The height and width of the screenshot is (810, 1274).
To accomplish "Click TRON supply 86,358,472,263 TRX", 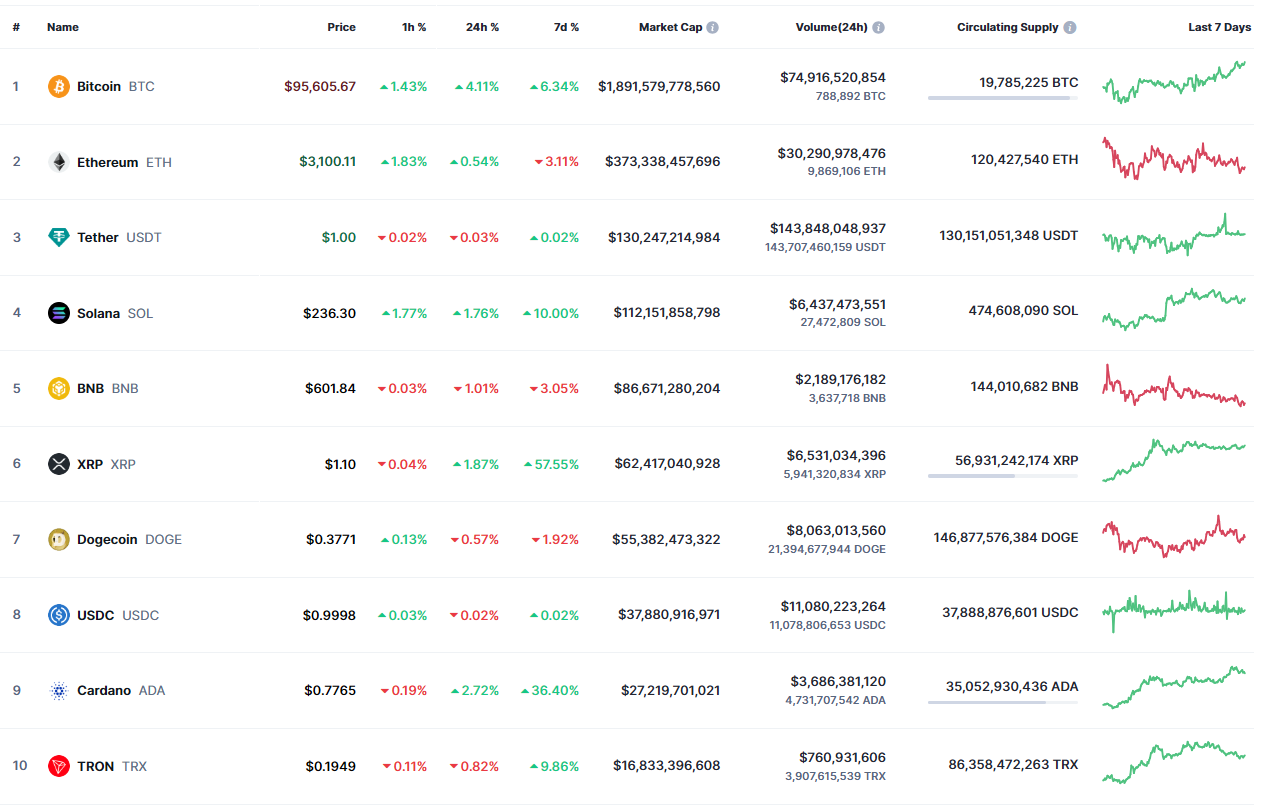I will (1014, 765).
